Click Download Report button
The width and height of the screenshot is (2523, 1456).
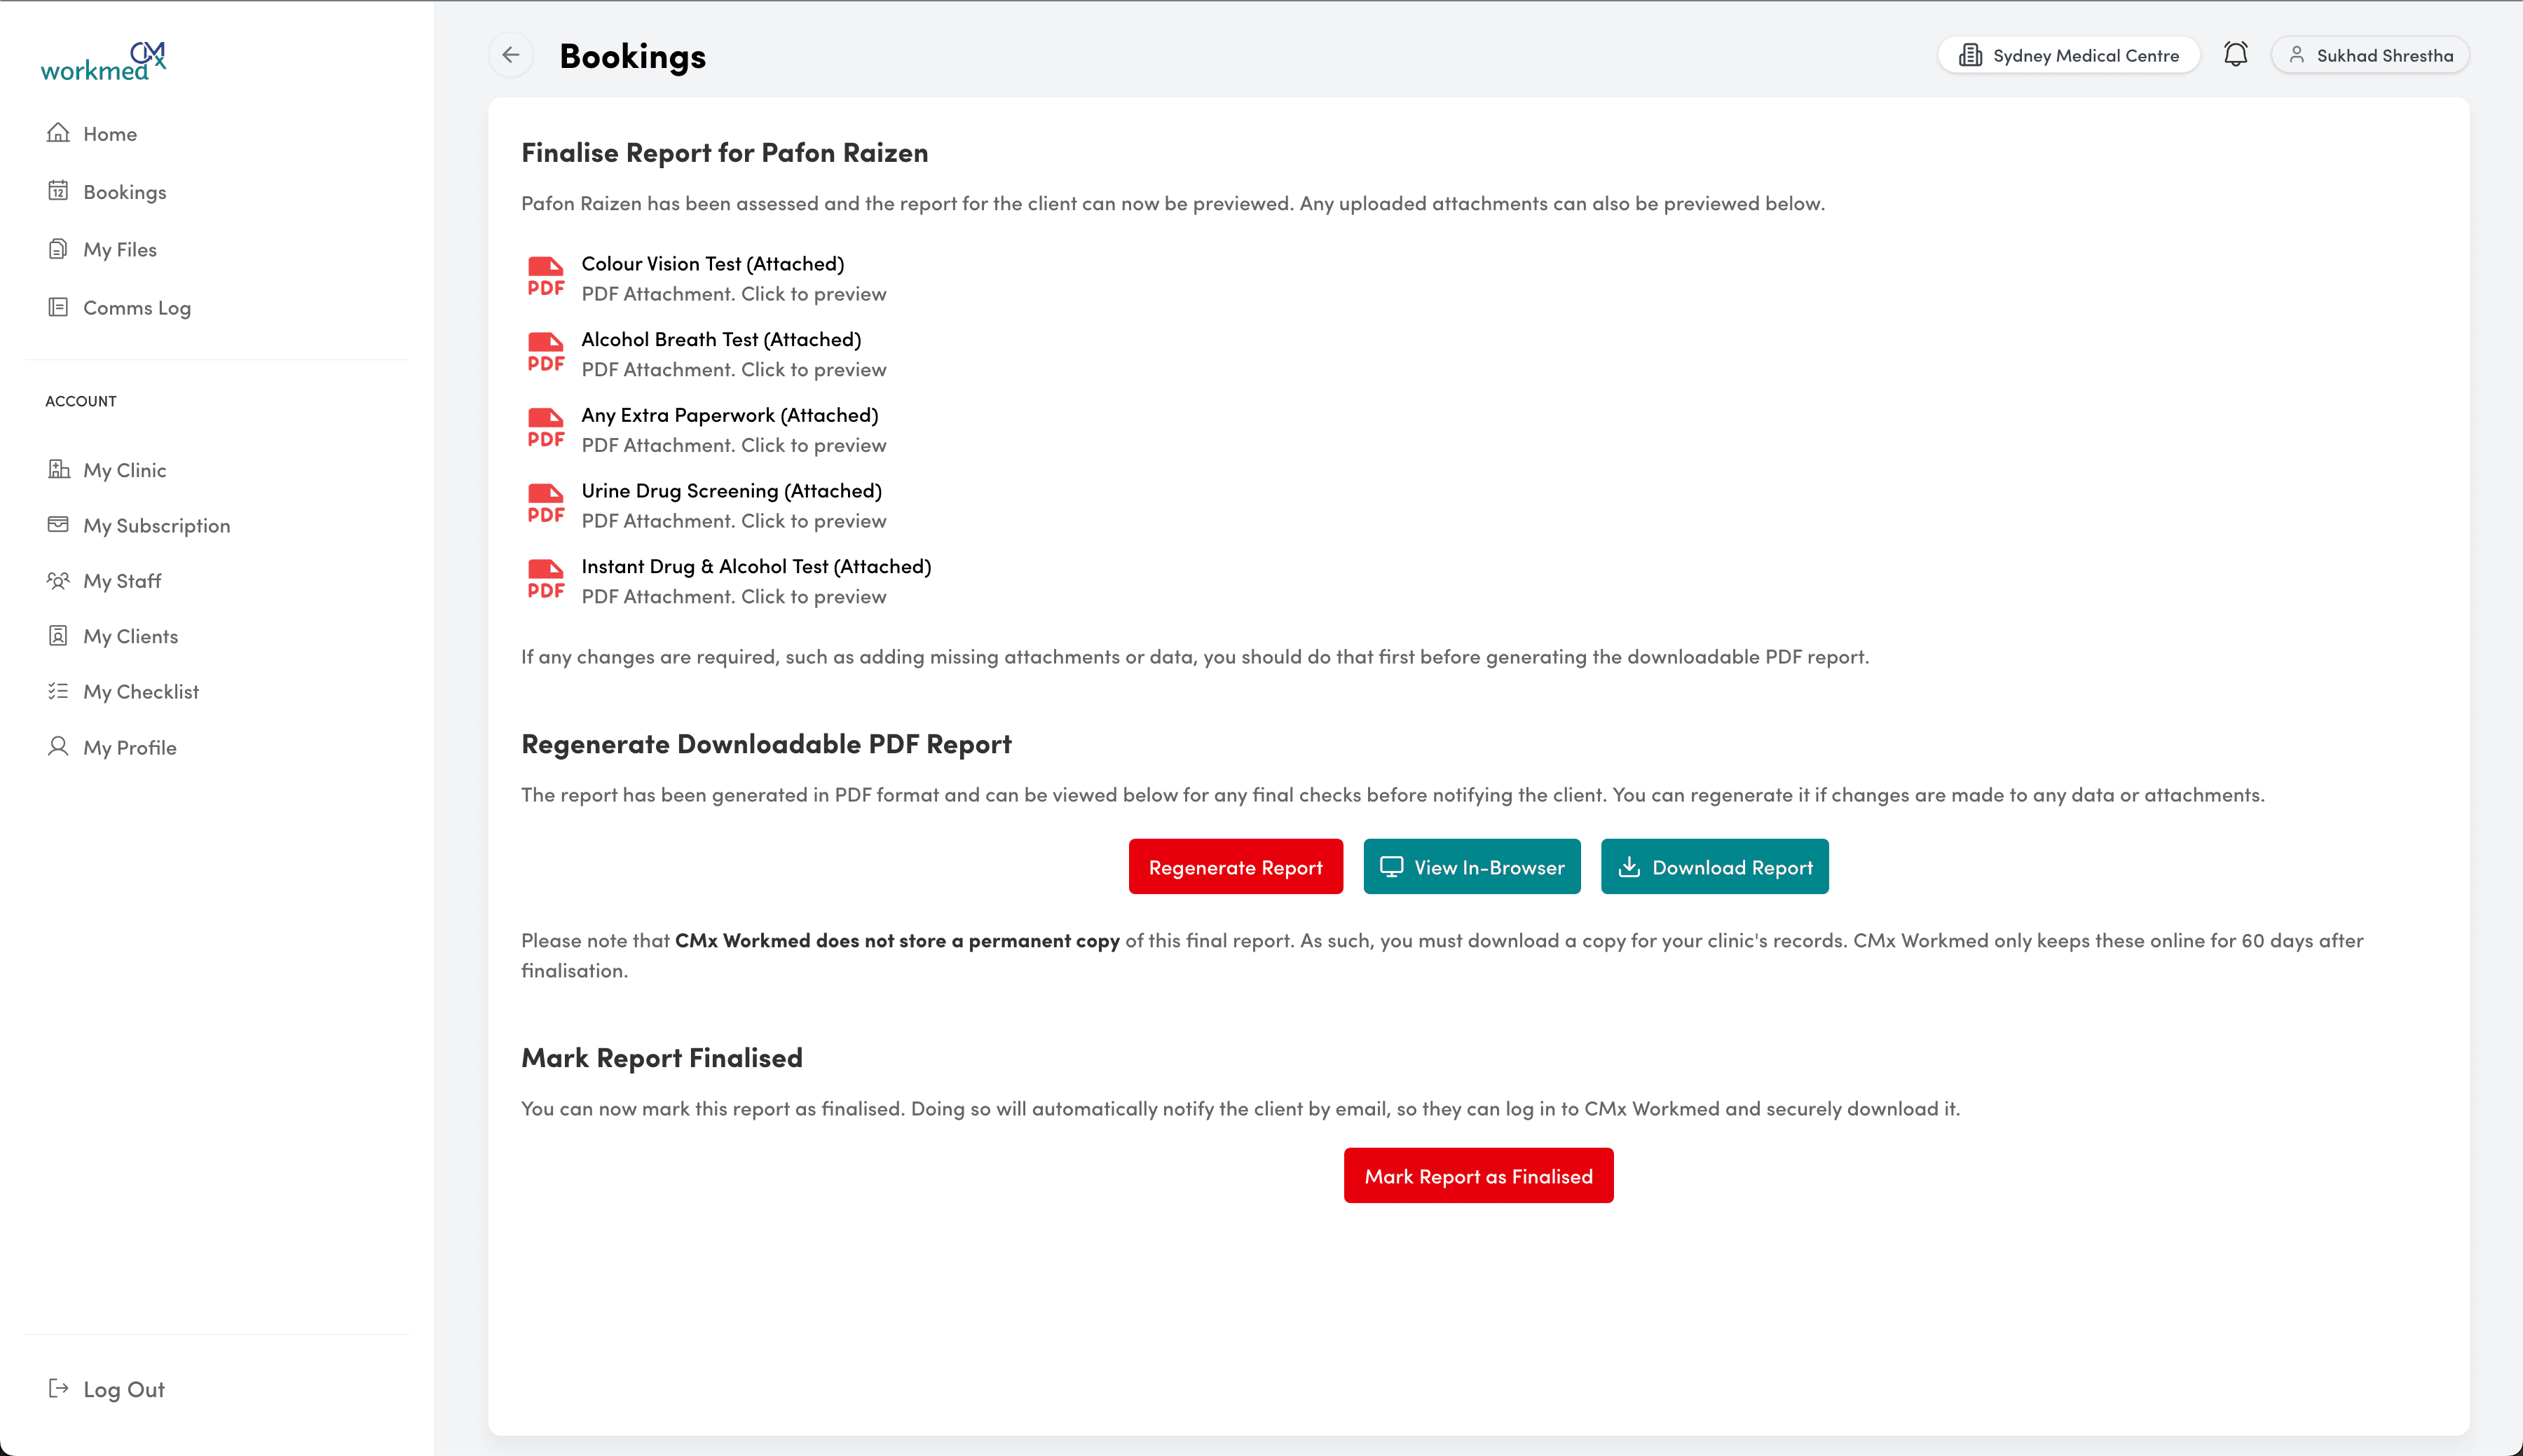pos(1714,867)
